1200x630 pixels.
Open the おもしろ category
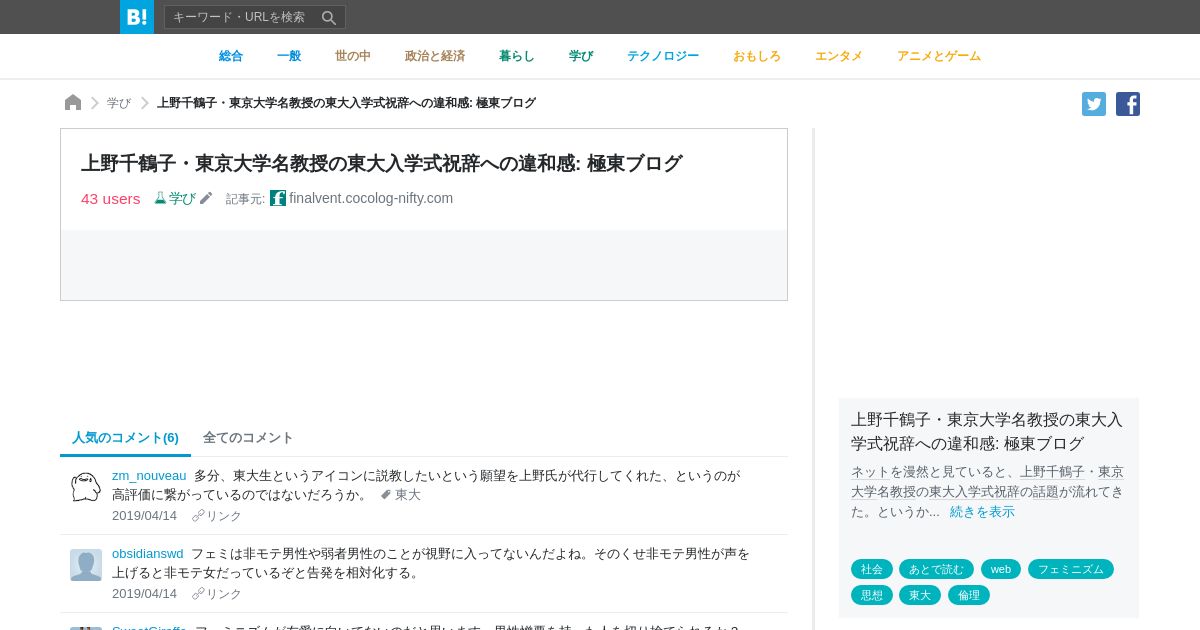coord(757,56)
